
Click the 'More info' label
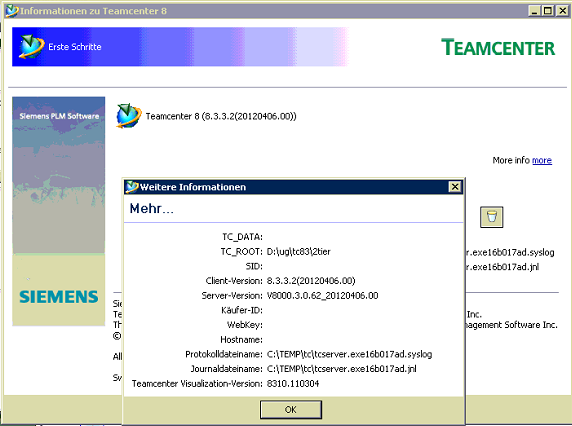(511, 160)
